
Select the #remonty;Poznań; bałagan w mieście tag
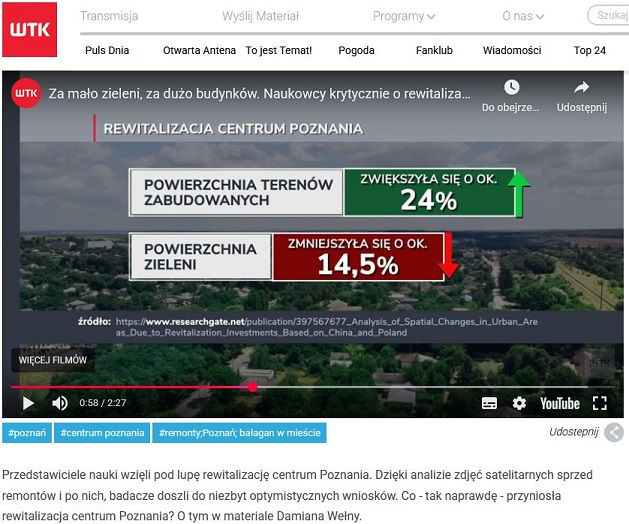(x=239, y=433)
